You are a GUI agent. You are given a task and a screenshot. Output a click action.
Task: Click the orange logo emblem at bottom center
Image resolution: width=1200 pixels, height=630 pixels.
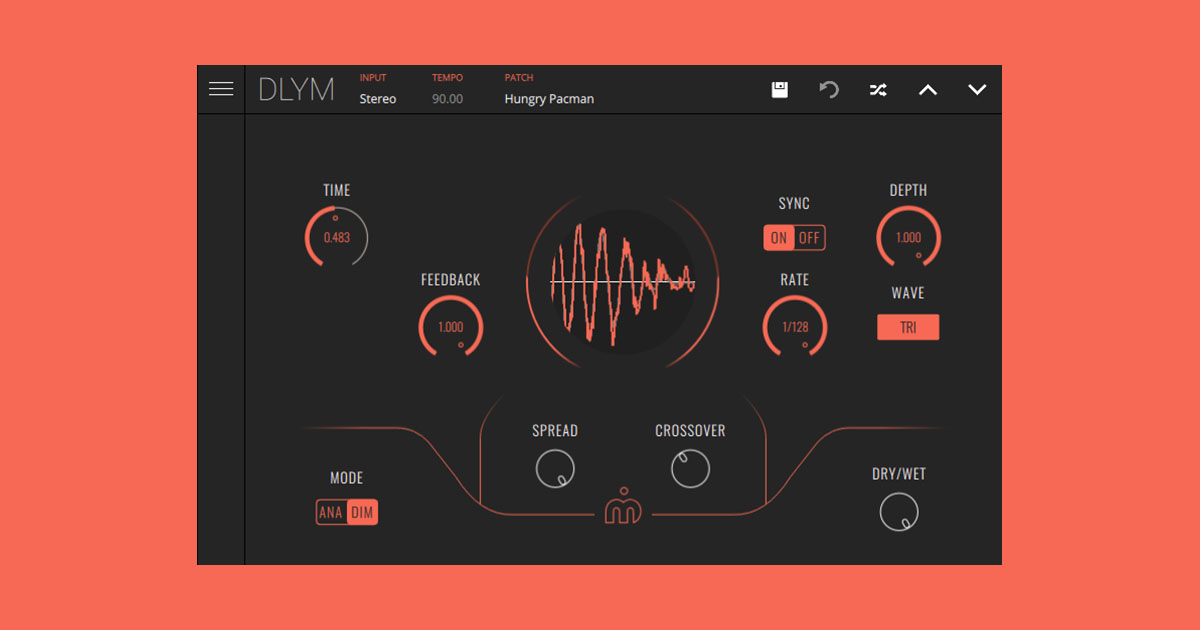[x=623, y=506]
